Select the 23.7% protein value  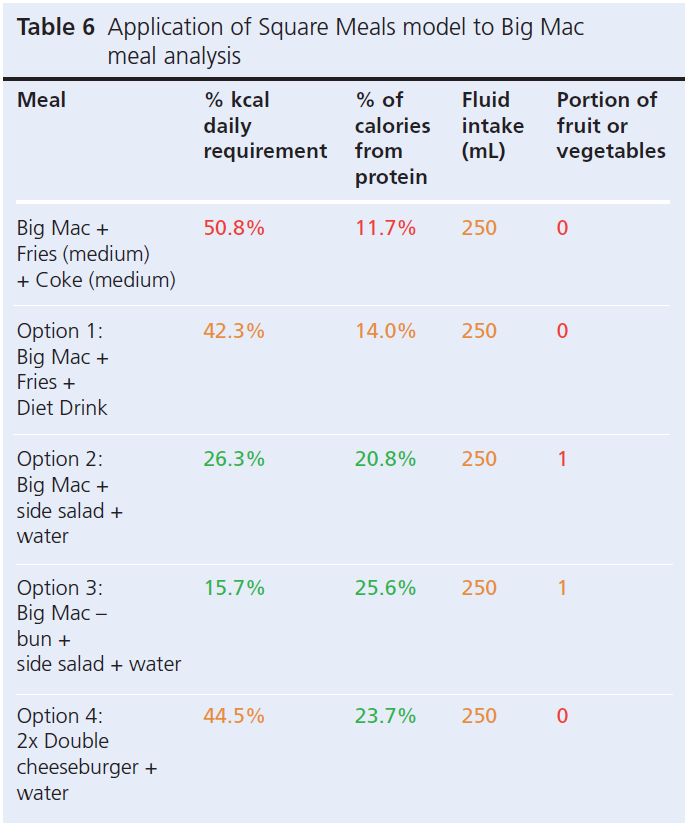385,716
